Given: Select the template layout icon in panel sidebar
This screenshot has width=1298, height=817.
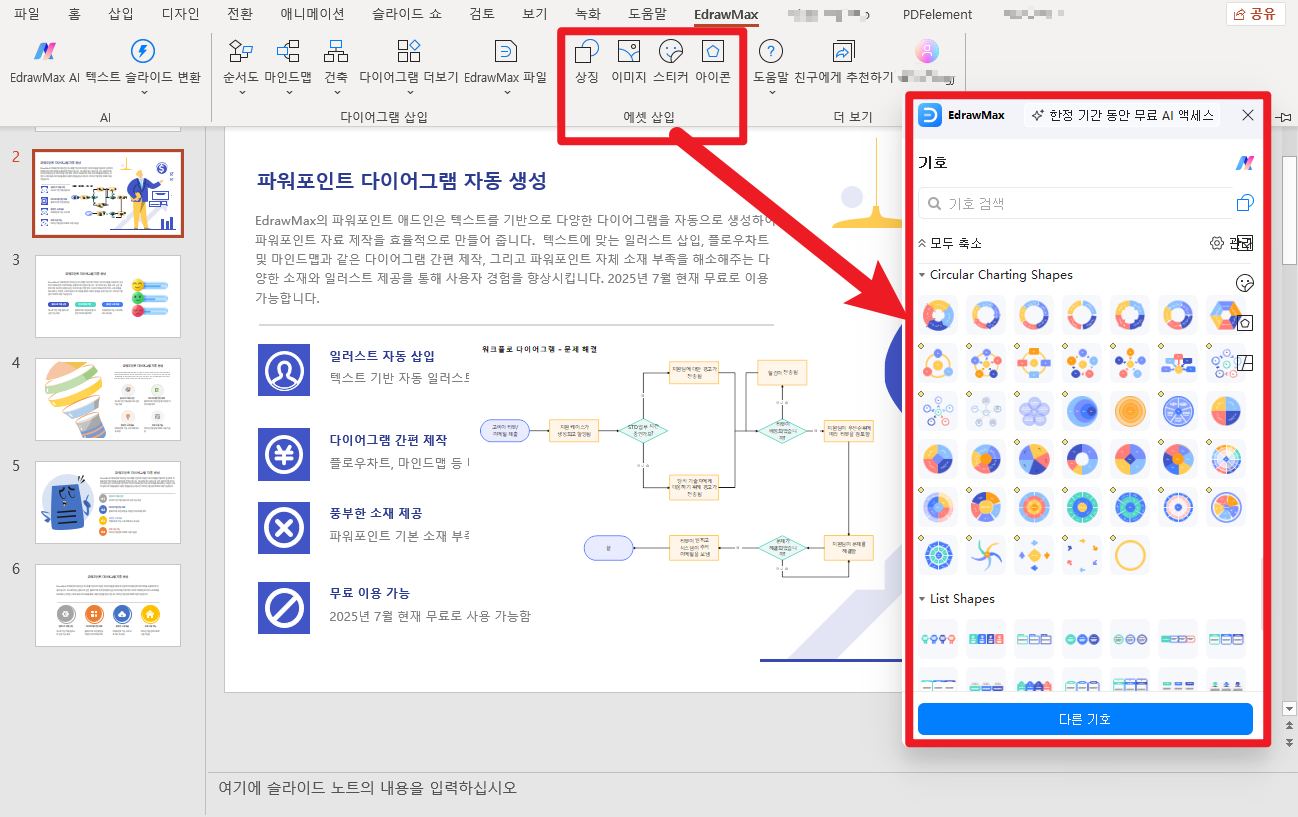Looking at the screenshot, I should (1245, 363).
